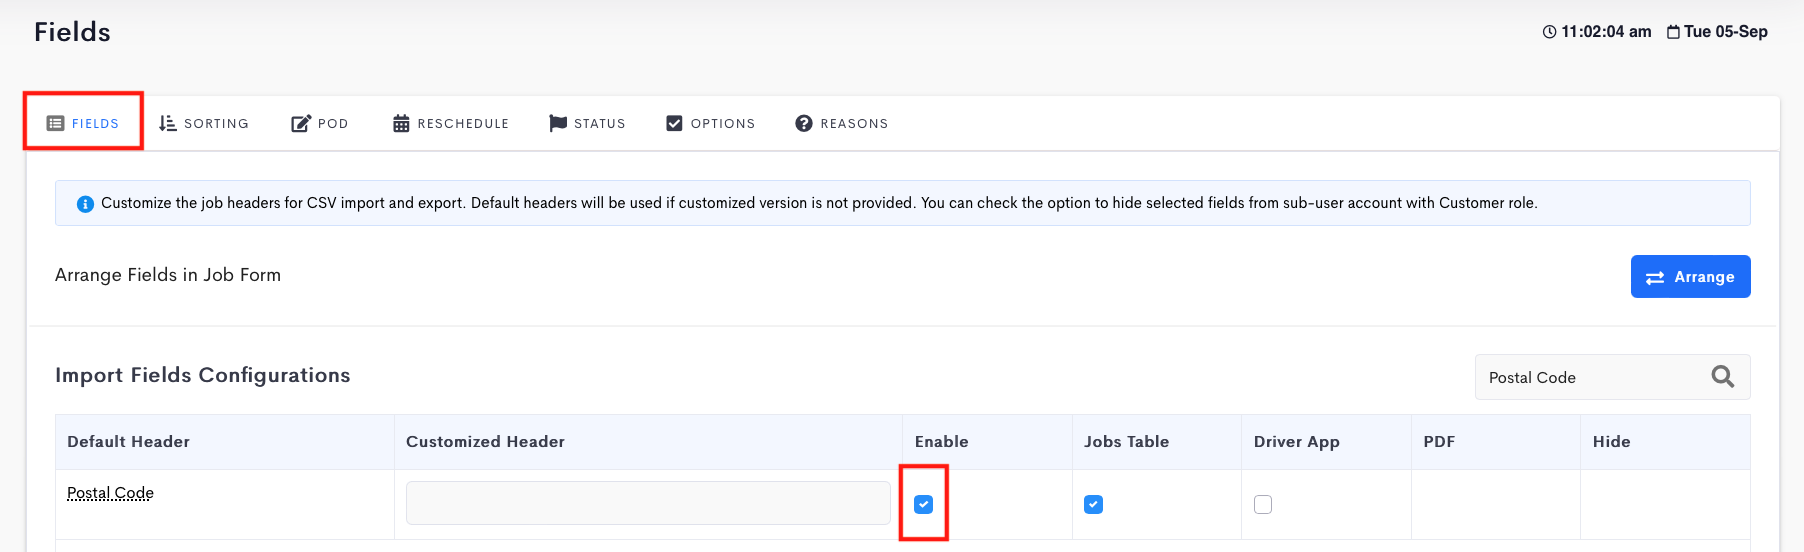The height and width of the screenshot is (552, 1804).
Task: Click the Status flag icon
Action: (558, 123)
